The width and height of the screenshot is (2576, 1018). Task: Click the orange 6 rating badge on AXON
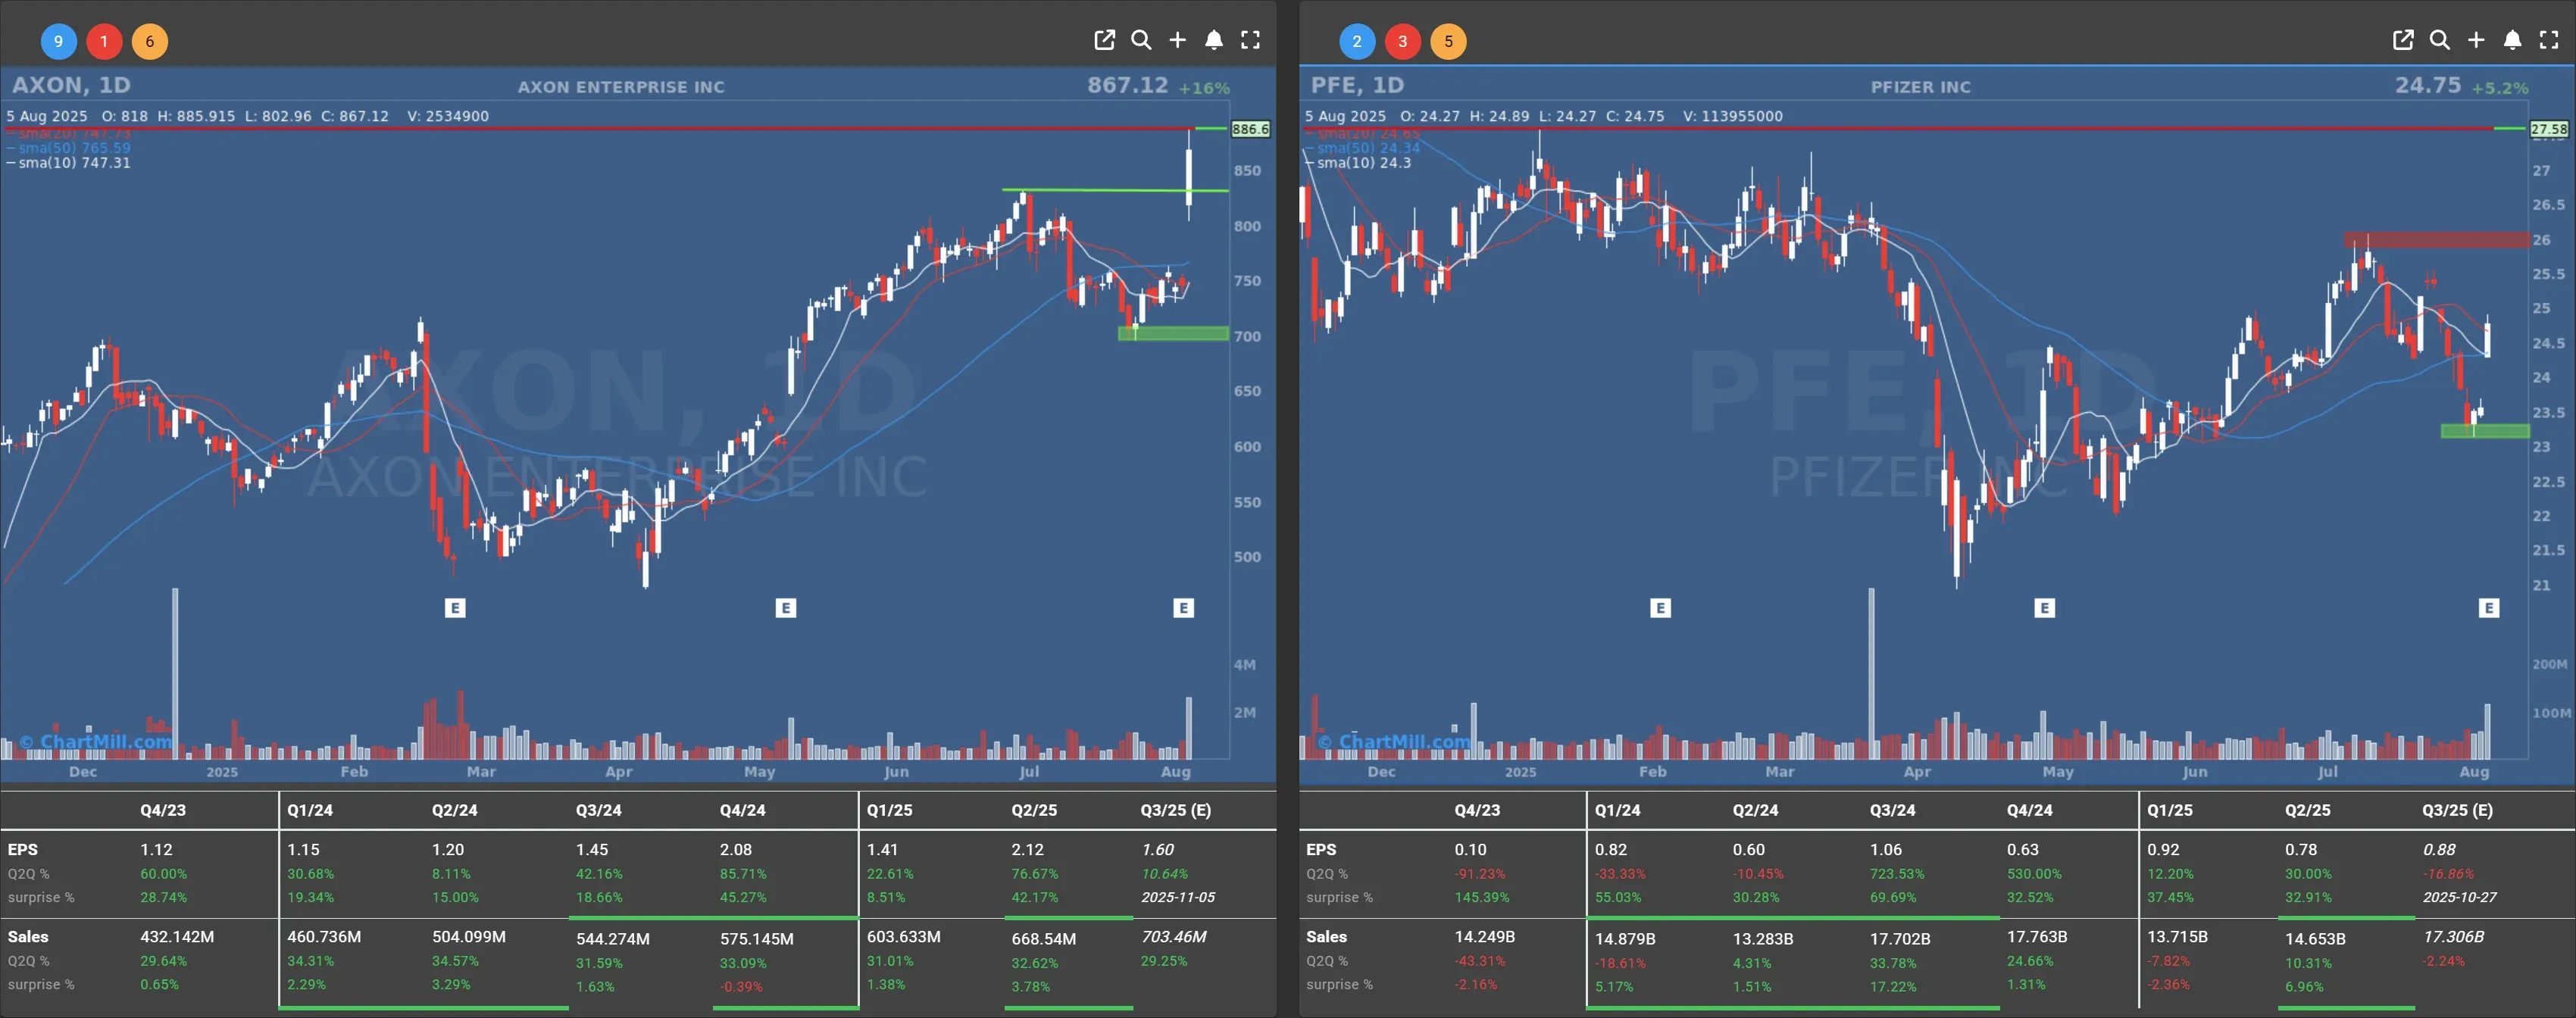click(150, 41)
